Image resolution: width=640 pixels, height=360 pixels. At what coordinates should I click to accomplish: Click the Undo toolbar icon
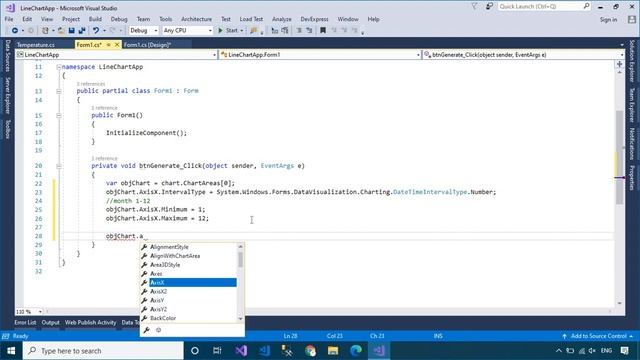[96, 31]
